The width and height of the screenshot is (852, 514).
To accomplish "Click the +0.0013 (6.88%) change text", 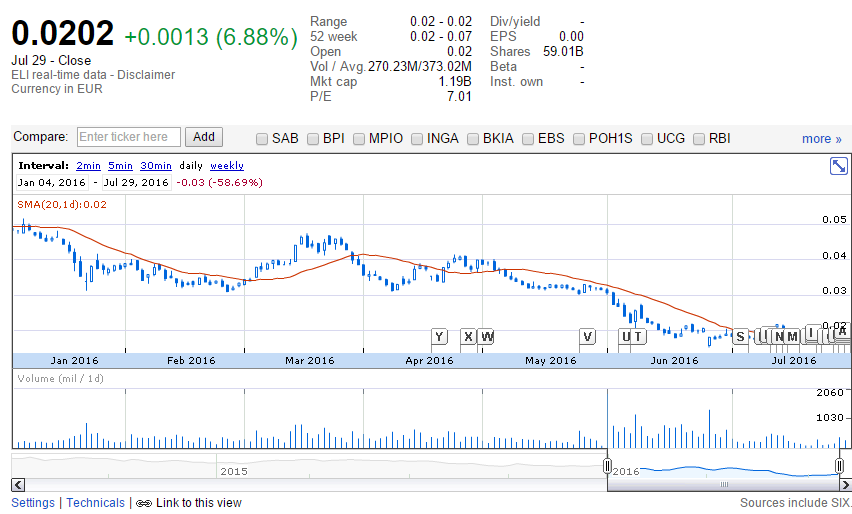I will (x=211, y=37).
